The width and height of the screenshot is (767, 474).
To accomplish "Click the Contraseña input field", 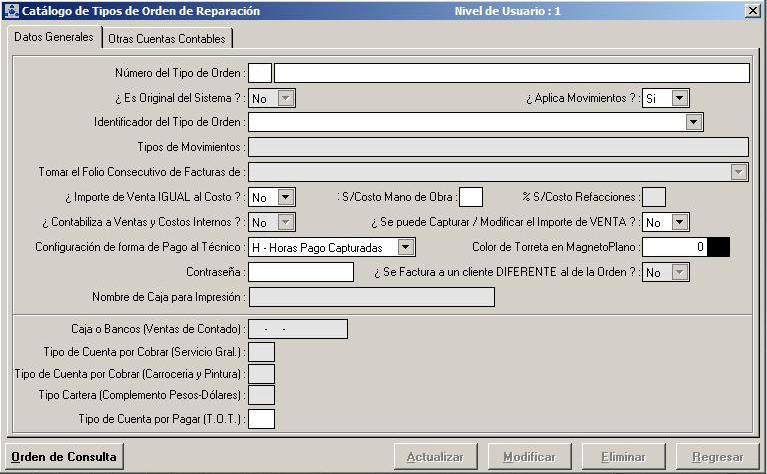I will pos(301,272).
